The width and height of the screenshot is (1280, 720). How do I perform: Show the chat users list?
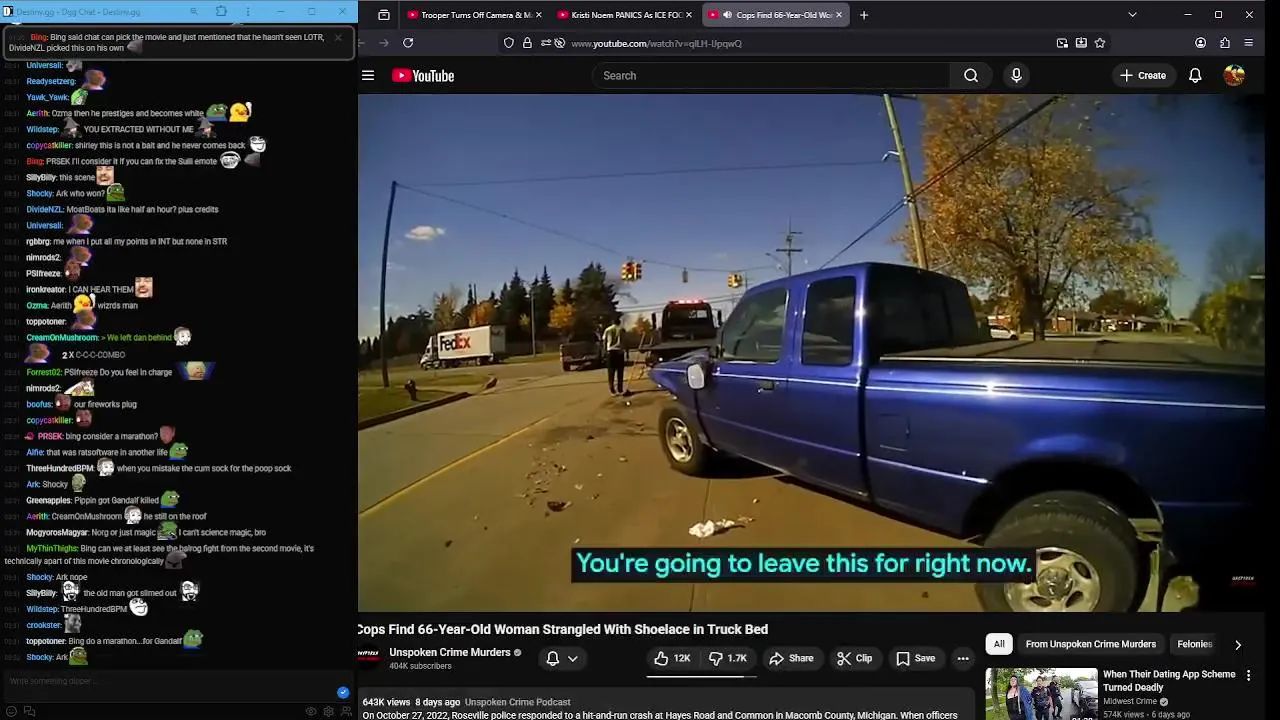(346, 712)
